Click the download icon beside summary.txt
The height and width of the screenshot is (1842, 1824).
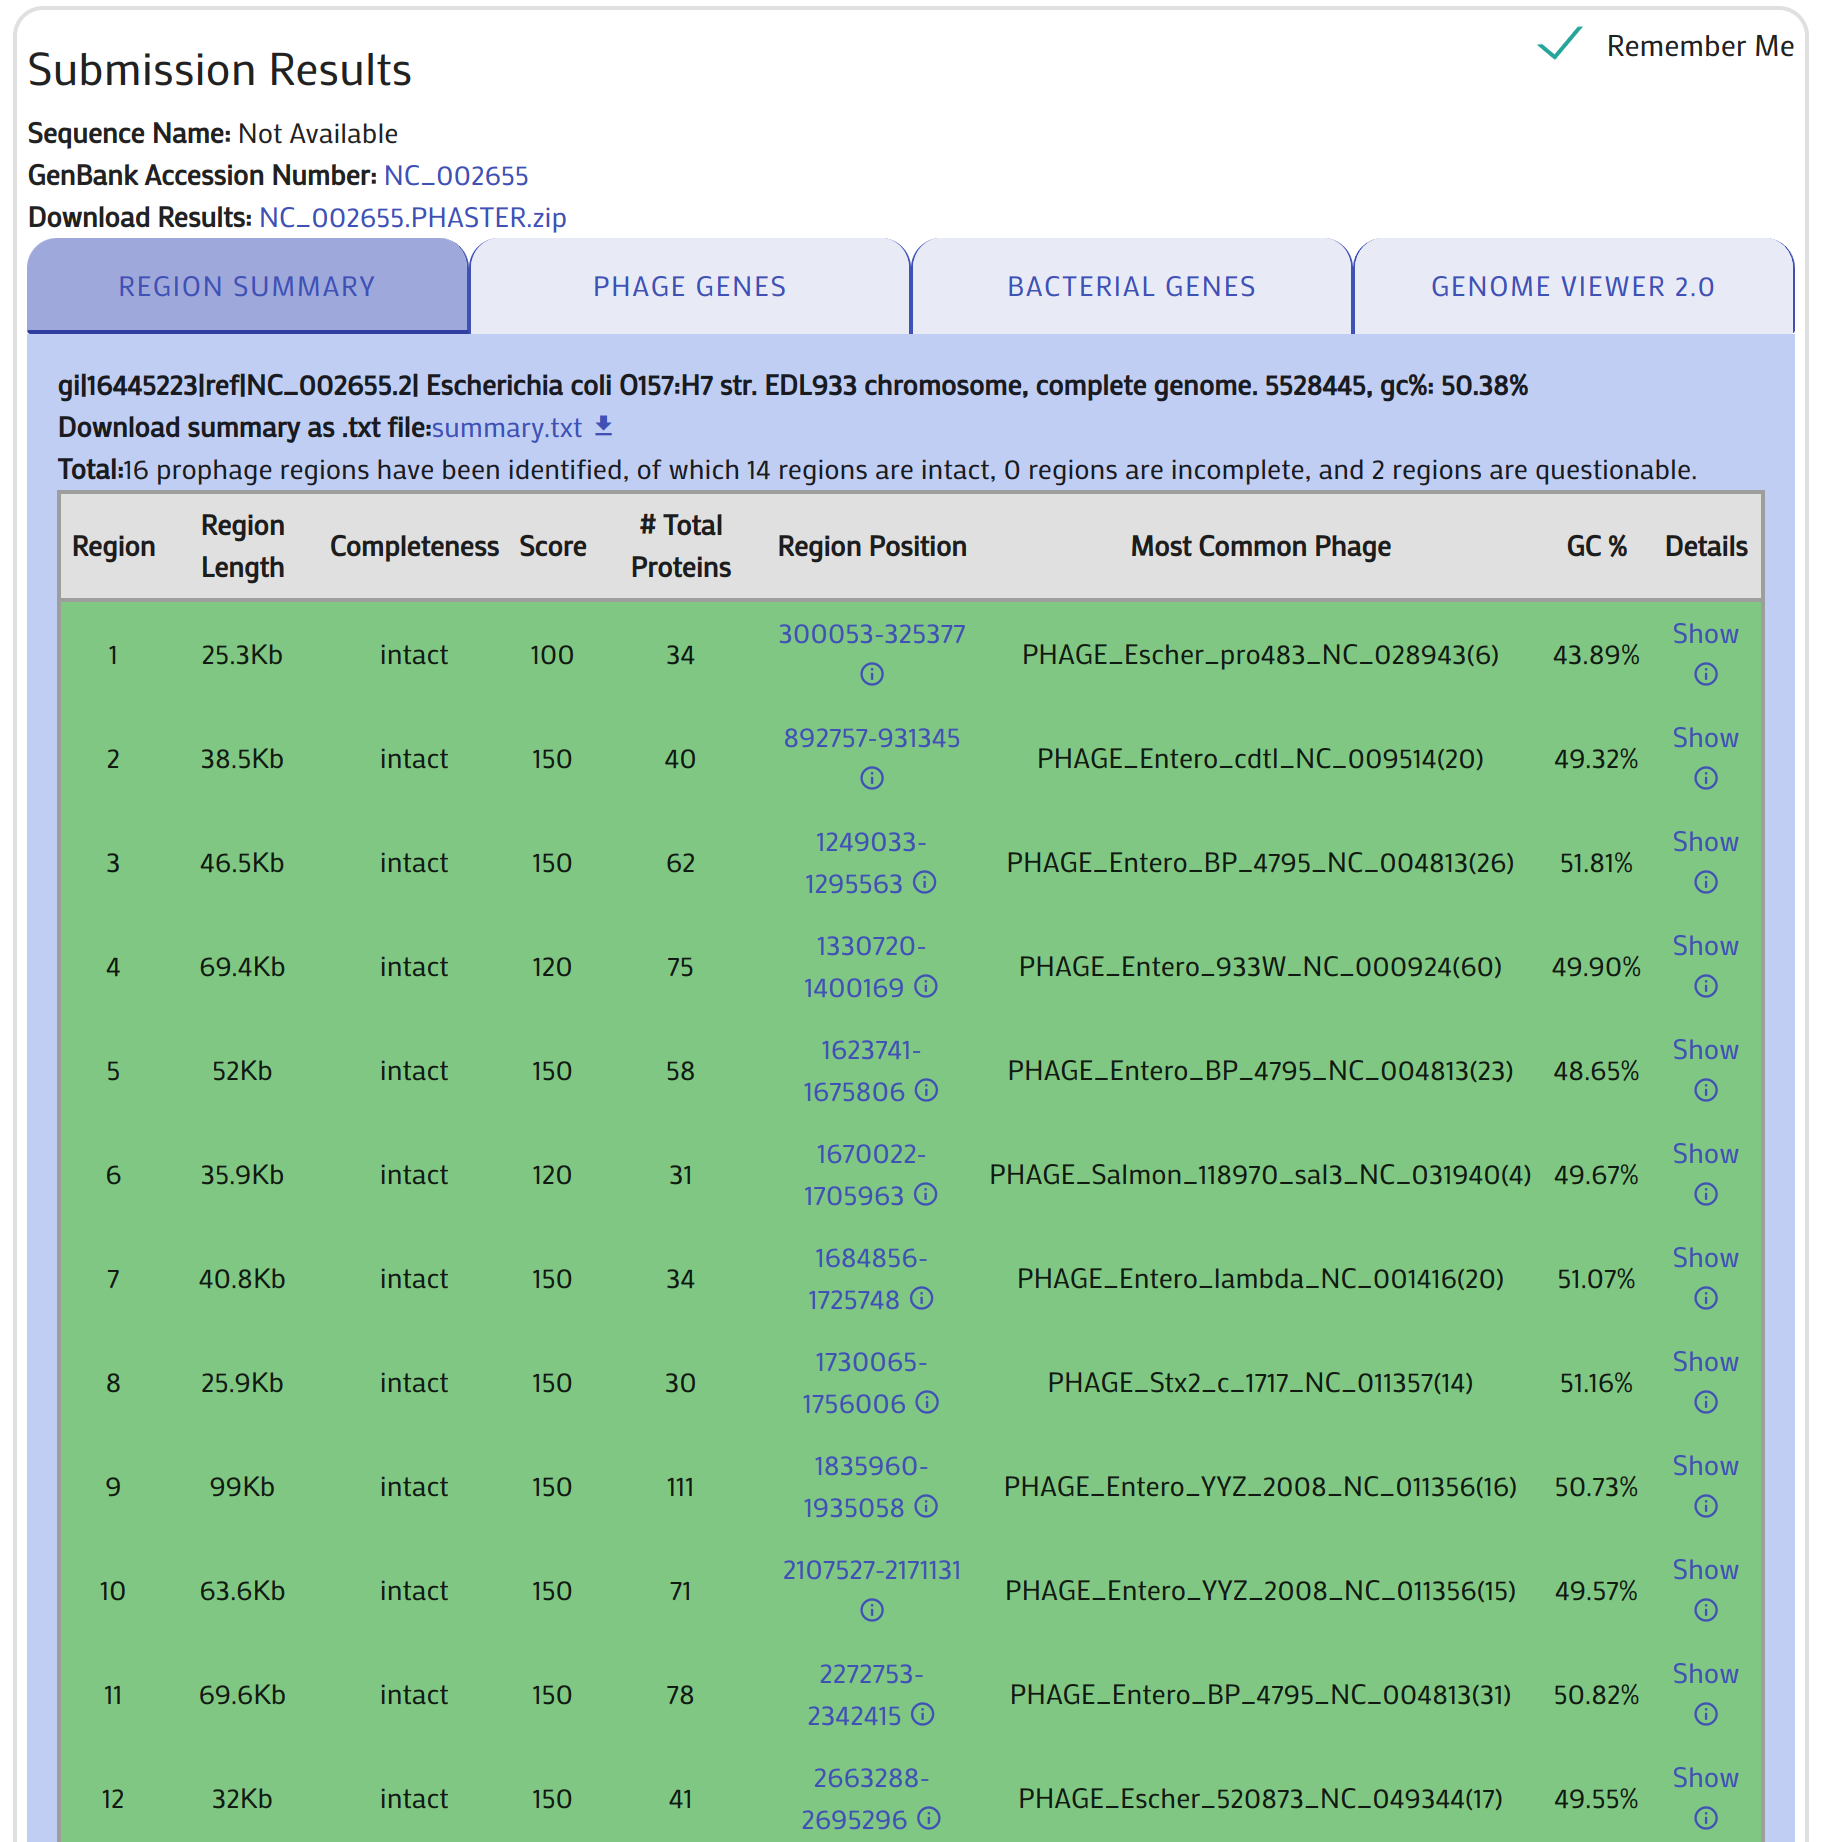(x=603, y=427)
